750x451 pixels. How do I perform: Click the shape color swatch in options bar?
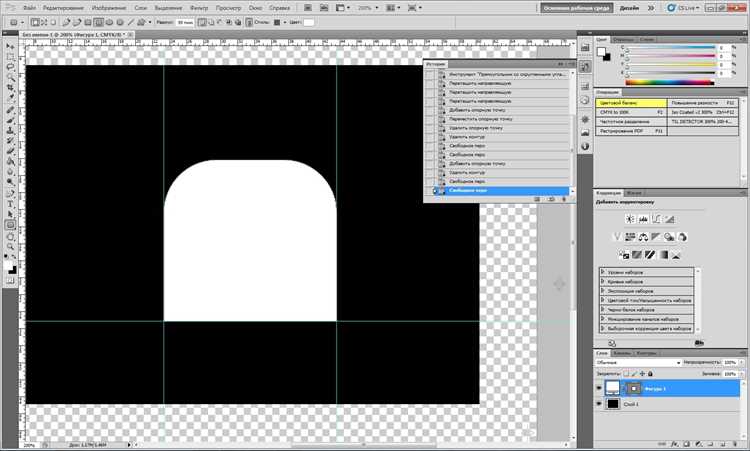[x=309, y=22]
